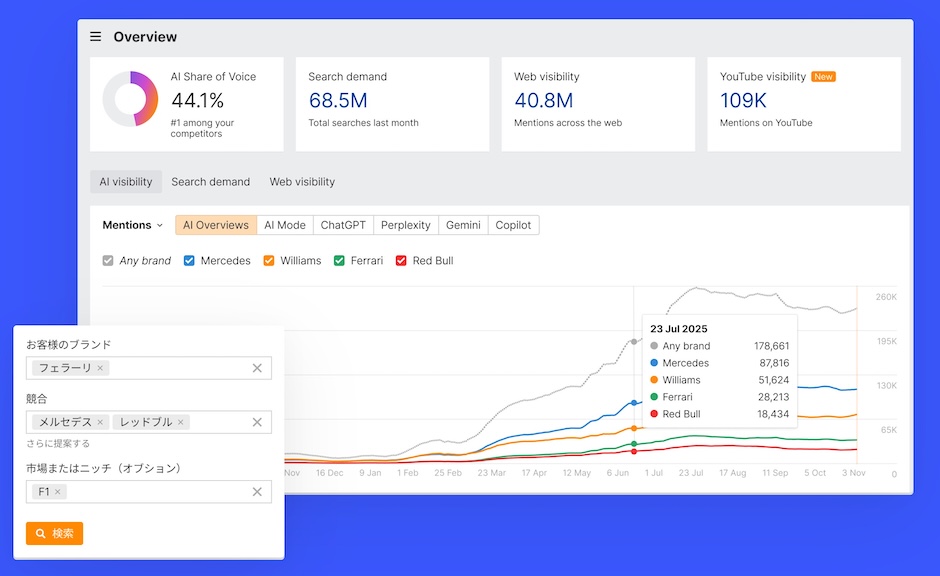Select the Copilot filter
This screenshot has width=940, height=576.
513,225
